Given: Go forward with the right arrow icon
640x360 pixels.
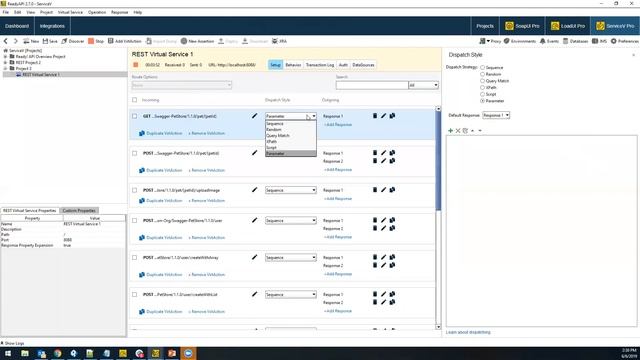Looking at the screenshot, I should point(16,41).
